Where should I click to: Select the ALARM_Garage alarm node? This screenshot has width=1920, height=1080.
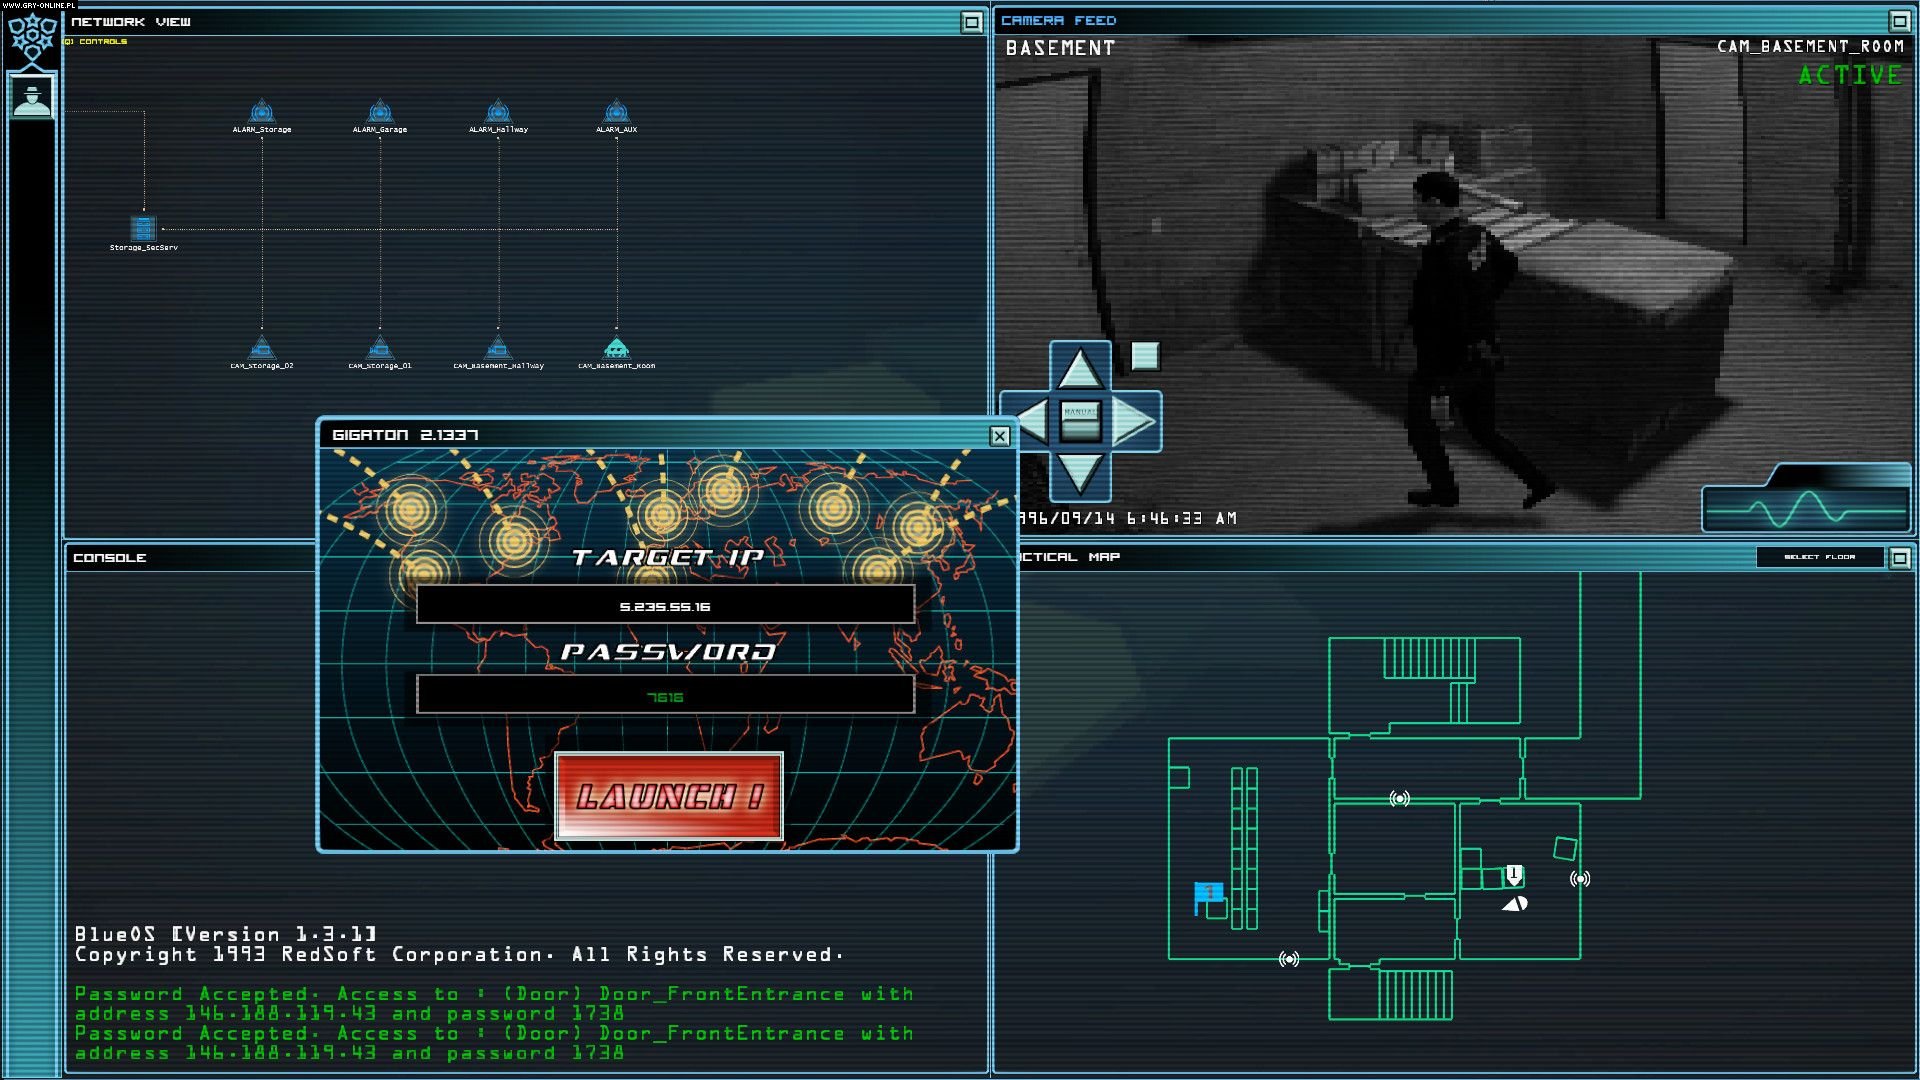pos(380,113)
